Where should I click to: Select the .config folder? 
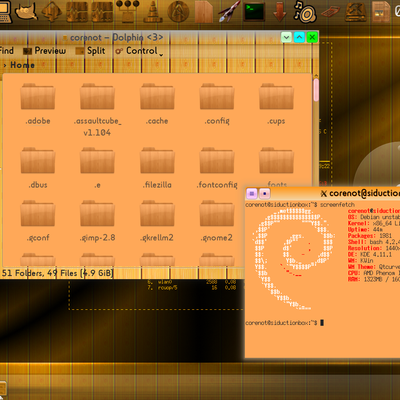217,104
